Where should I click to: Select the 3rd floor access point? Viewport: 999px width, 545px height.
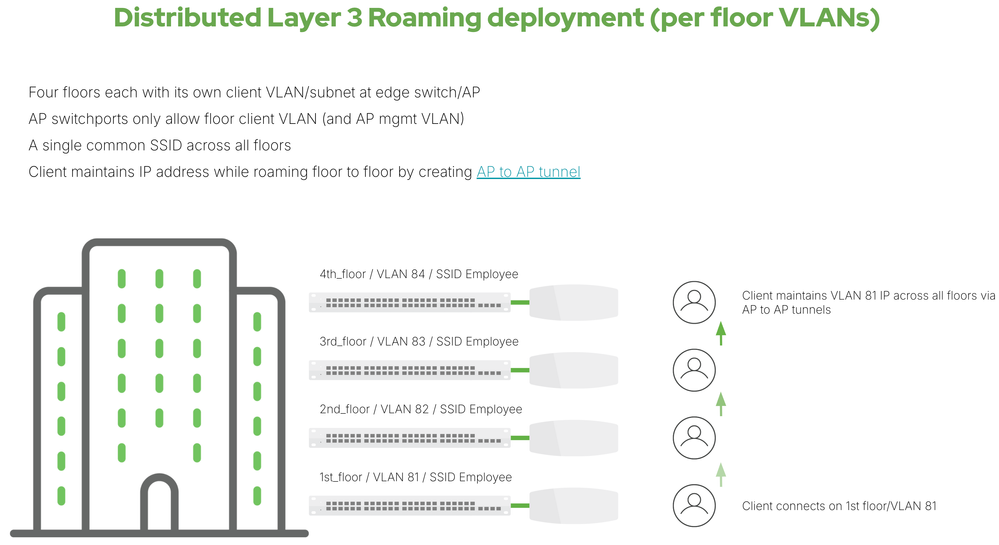tap(573, 369)
